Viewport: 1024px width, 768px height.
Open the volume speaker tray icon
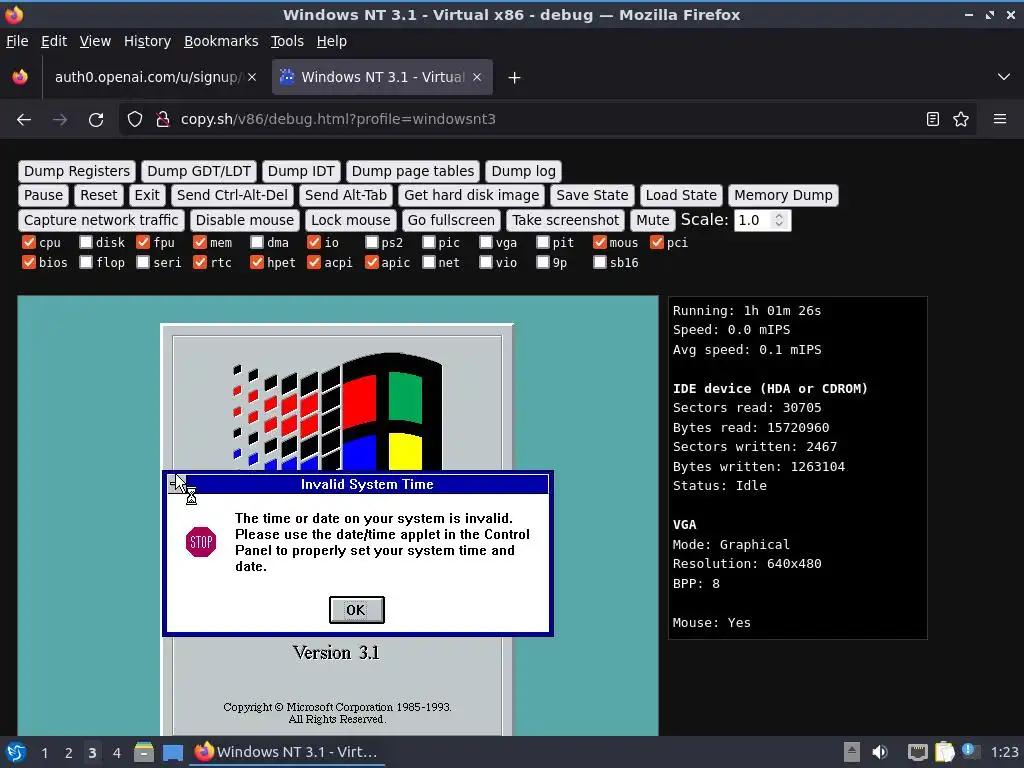[880, 752]
